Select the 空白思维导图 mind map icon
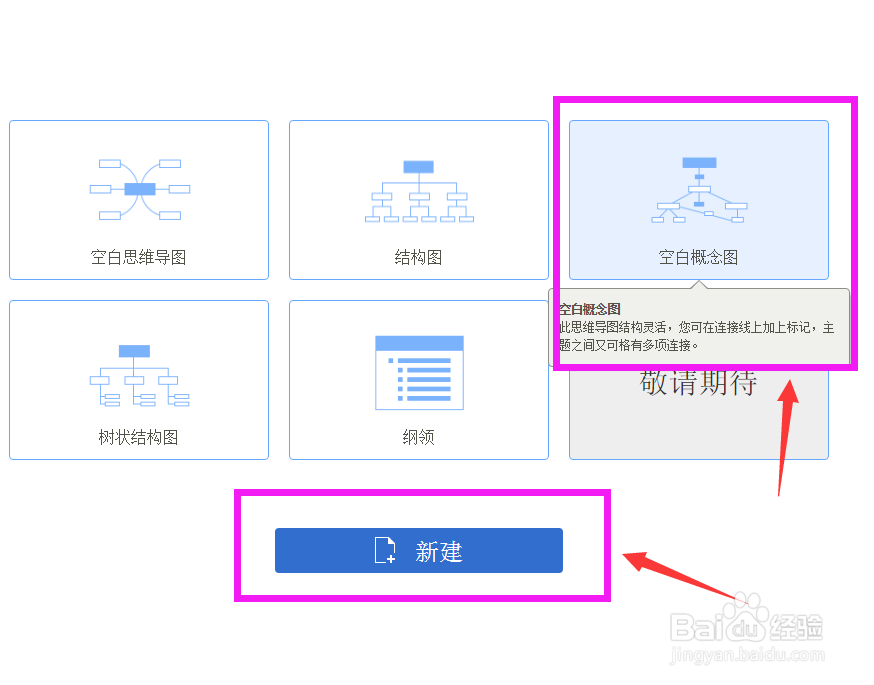The image size is (874, 685). point(138,188)
